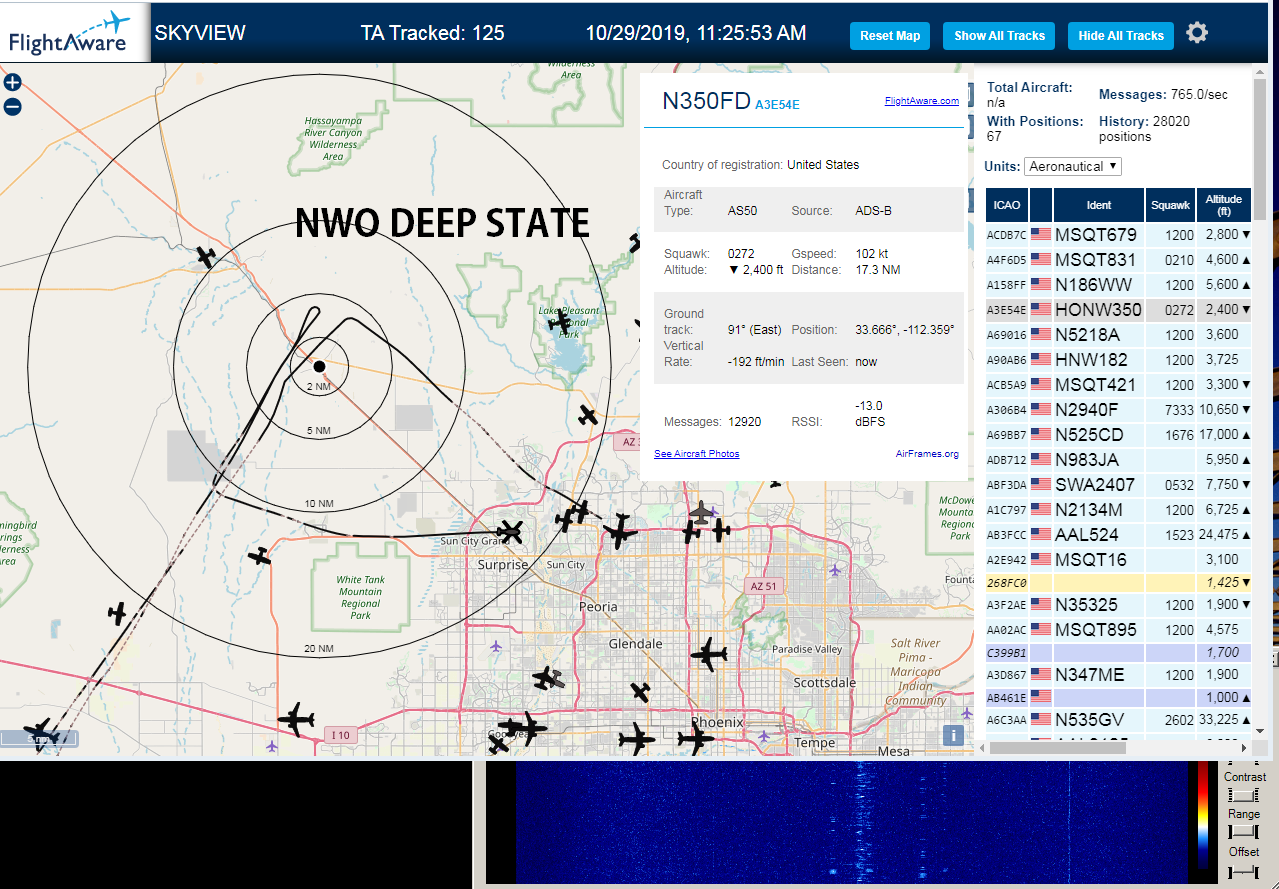Zoom in on the map
1279x889 pixels.
pos(12,83)
